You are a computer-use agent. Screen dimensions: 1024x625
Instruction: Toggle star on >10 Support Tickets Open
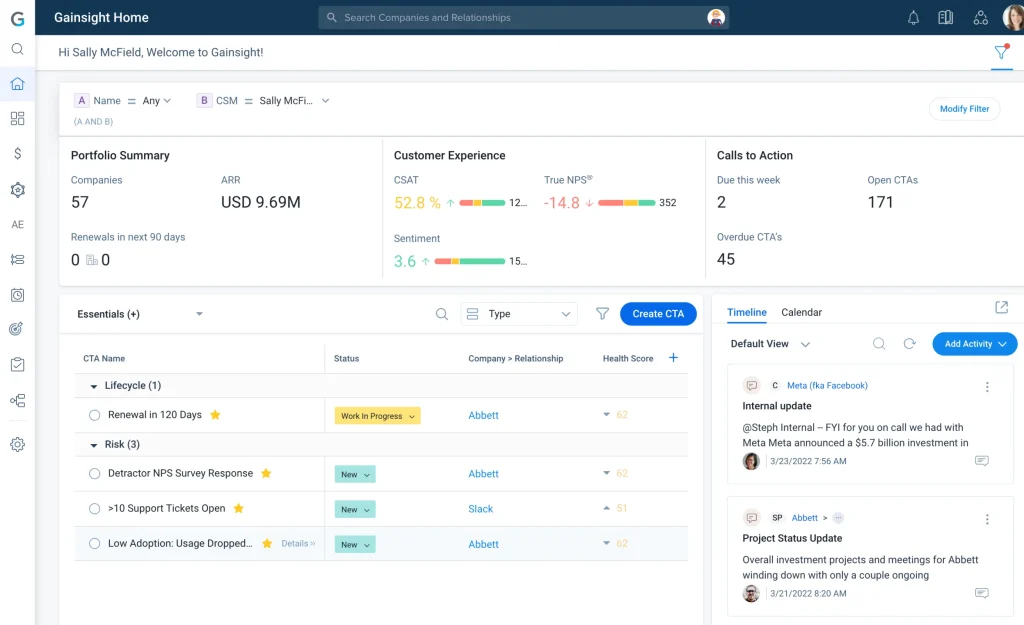pos(238,508)
